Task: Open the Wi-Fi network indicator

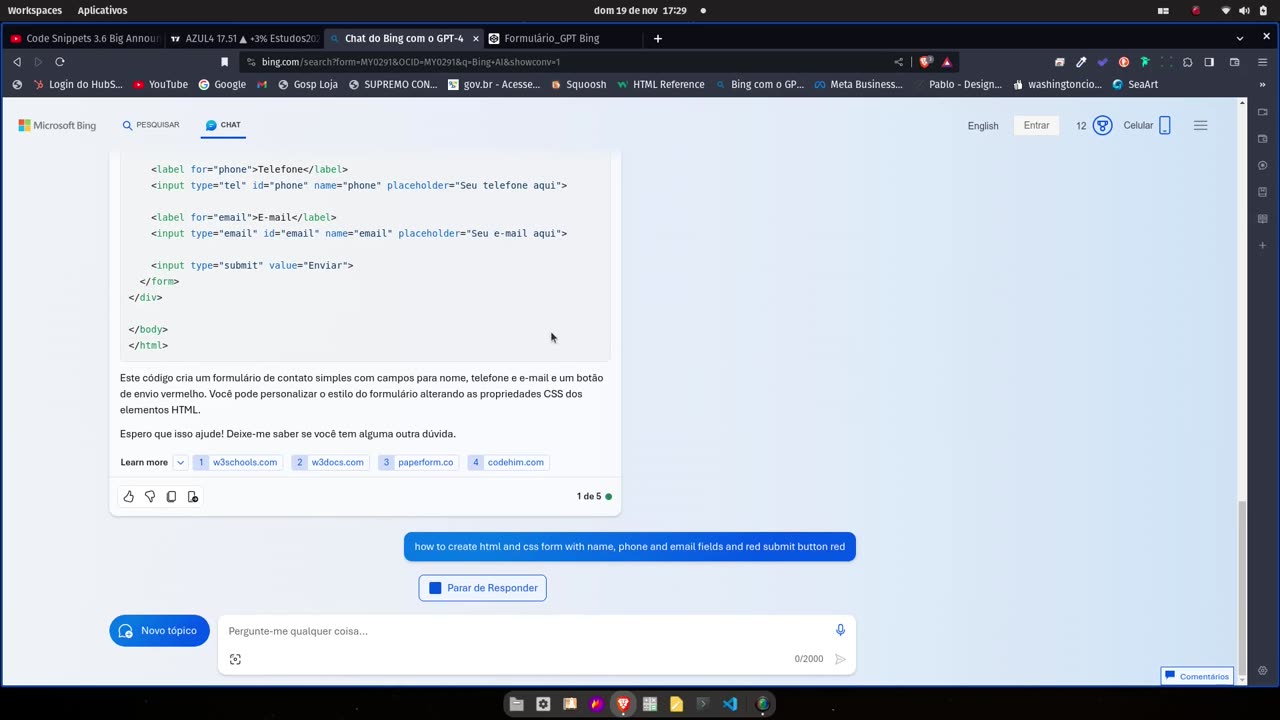Action: click(x=1226, y=10)
